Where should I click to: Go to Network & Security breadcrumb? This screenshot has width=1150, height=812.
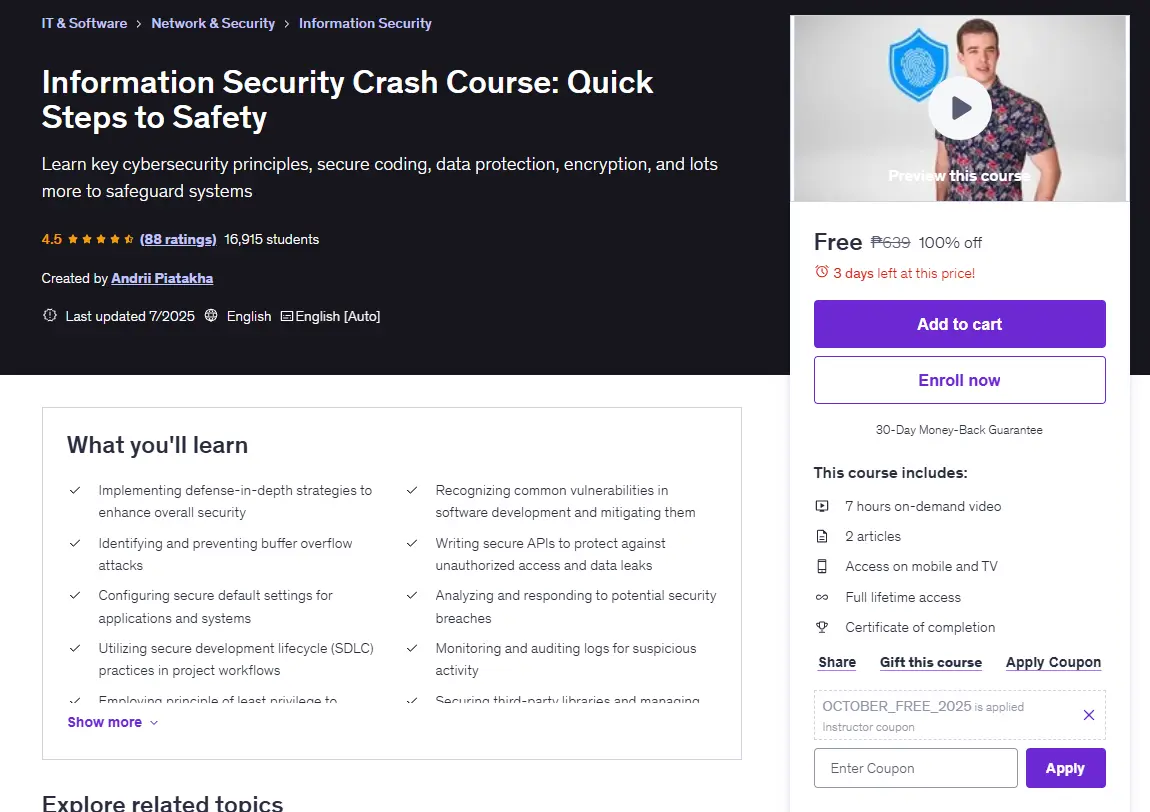[213, 23]
